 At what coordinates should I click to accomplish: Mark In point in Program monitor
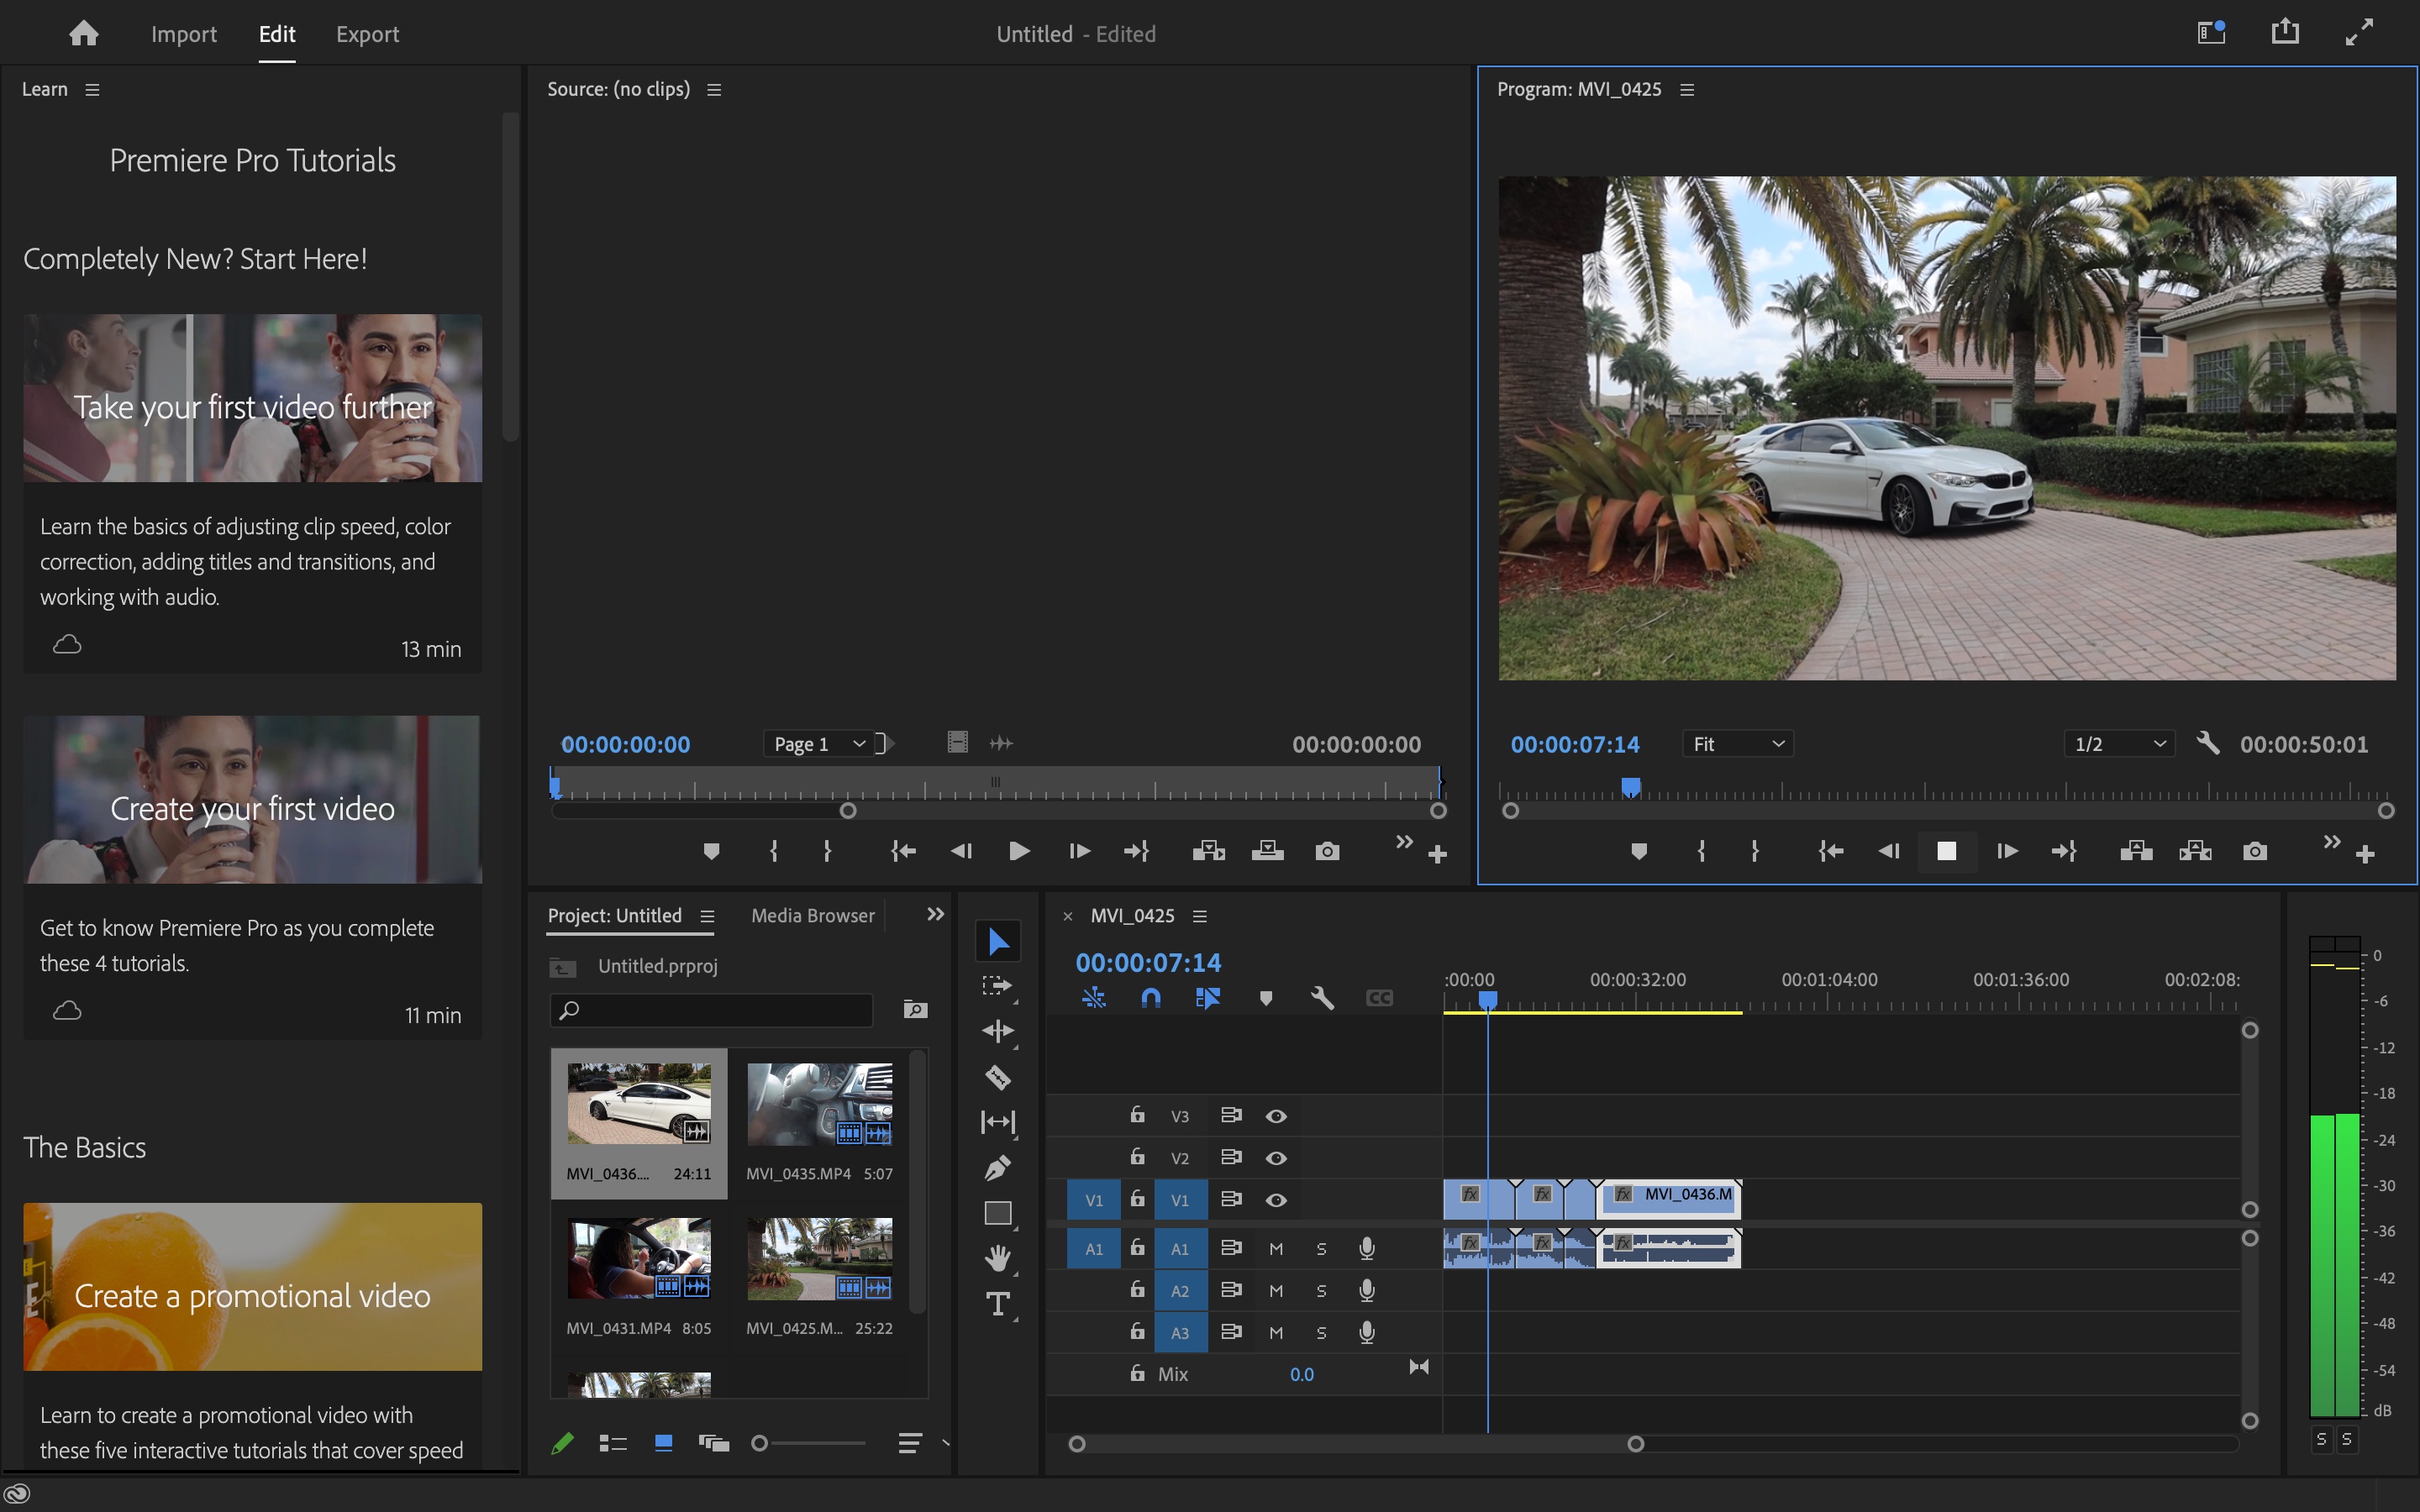1701,851
